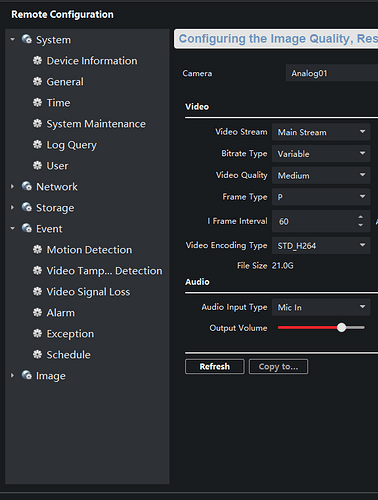378x500 pixels.
Task: Click the Image category globe-gear icon
Action: pyautogui.click(x=27, y=375)
